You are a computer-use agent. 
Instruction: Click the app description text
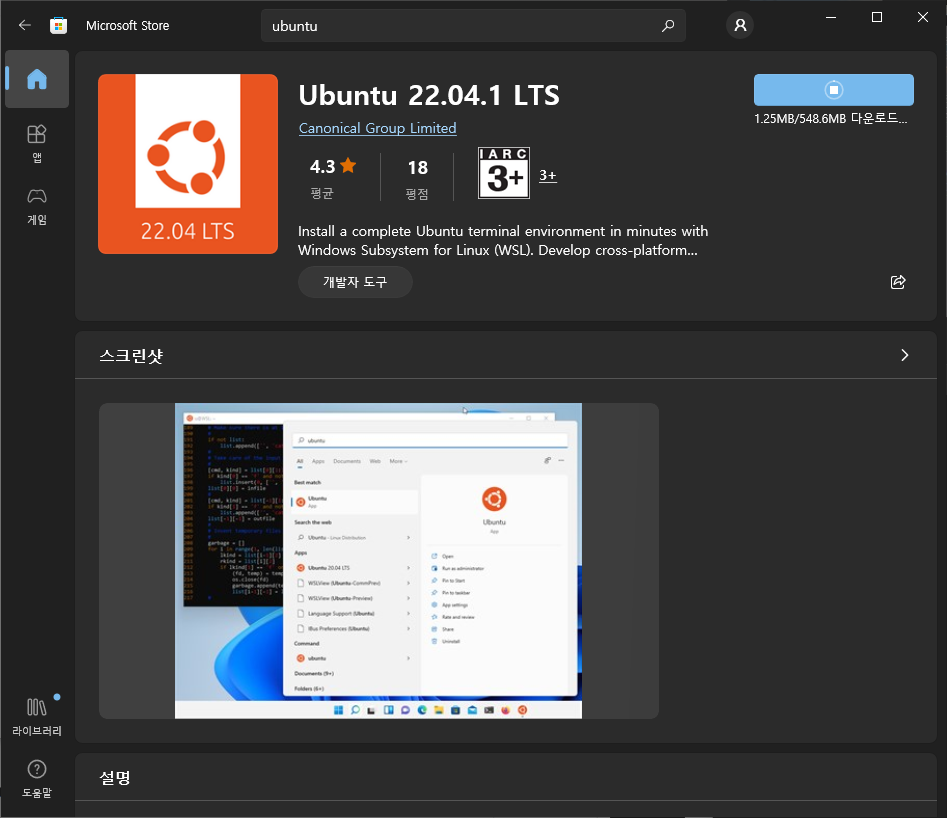tap(502, 240)
